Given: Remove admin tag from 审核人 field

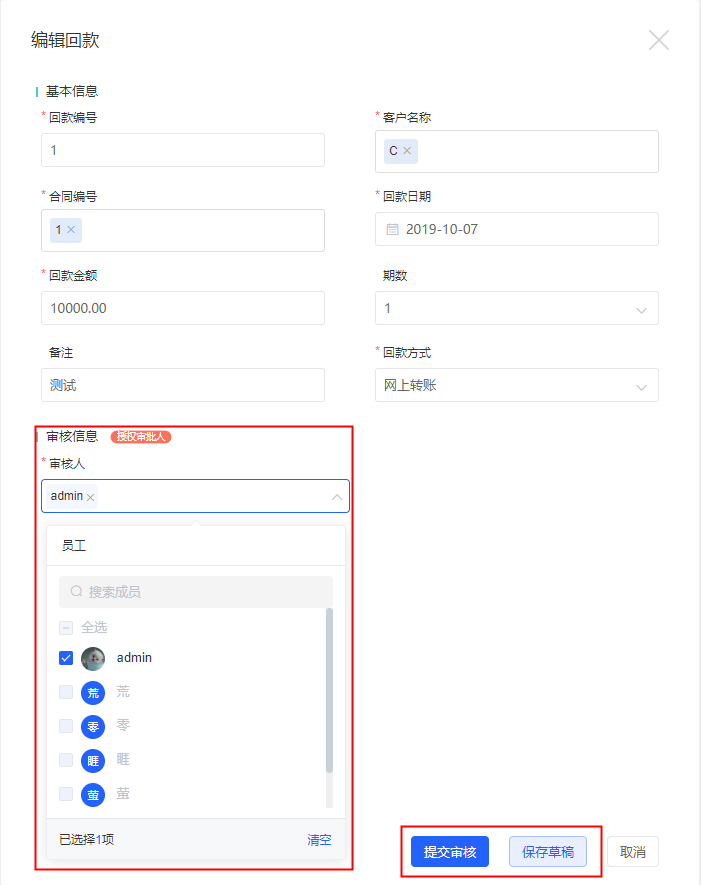Looking at the screenshot, I should pos(90,497).
